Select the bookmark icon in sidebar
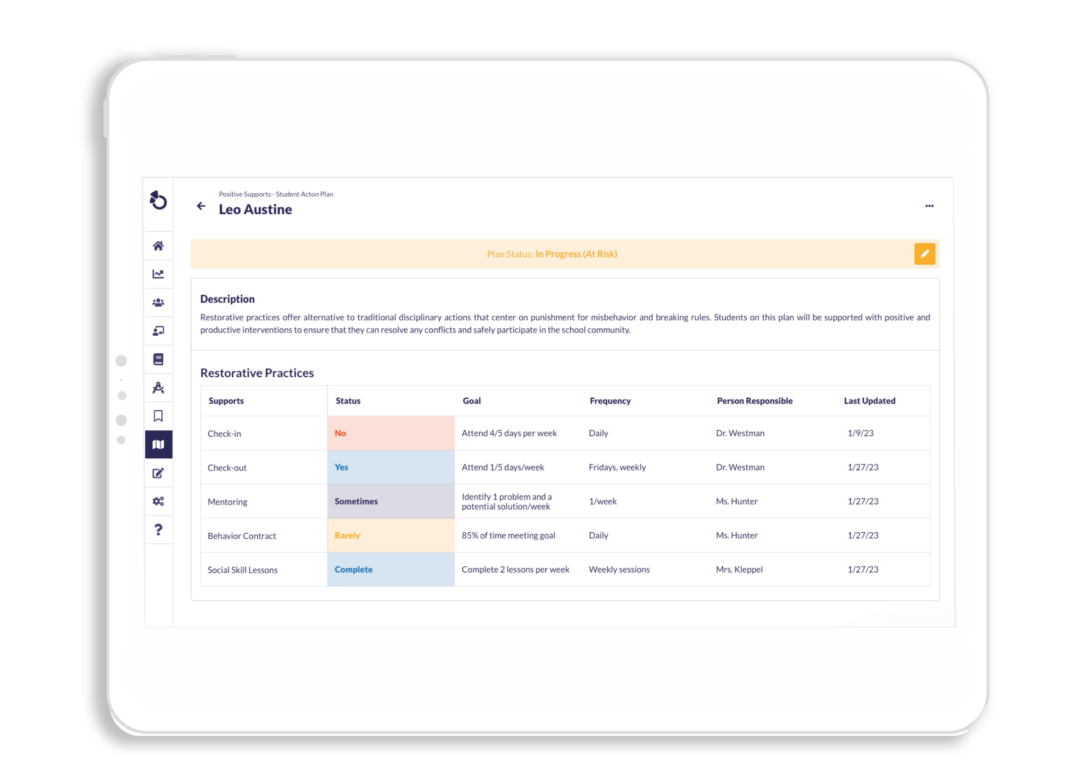Image resolution: width=1082 pixels, height=773 pixels. pyautogui.click(x=158, y=416)
